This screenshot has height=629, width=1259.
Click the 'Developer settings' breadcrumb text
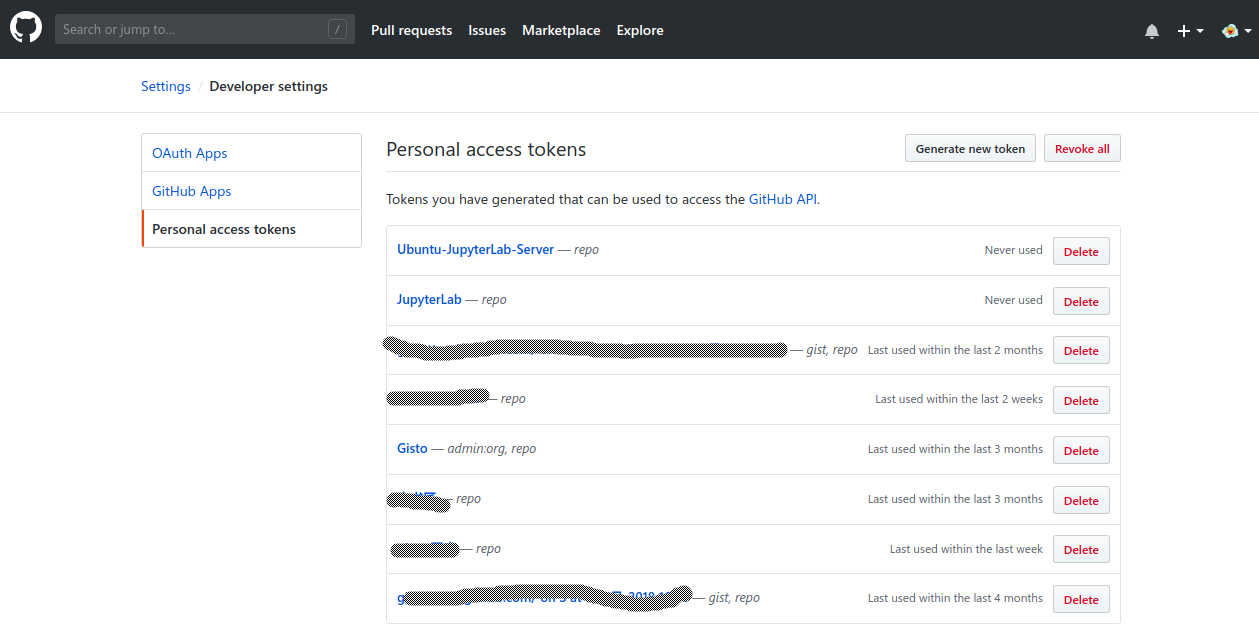coord(269,86)
